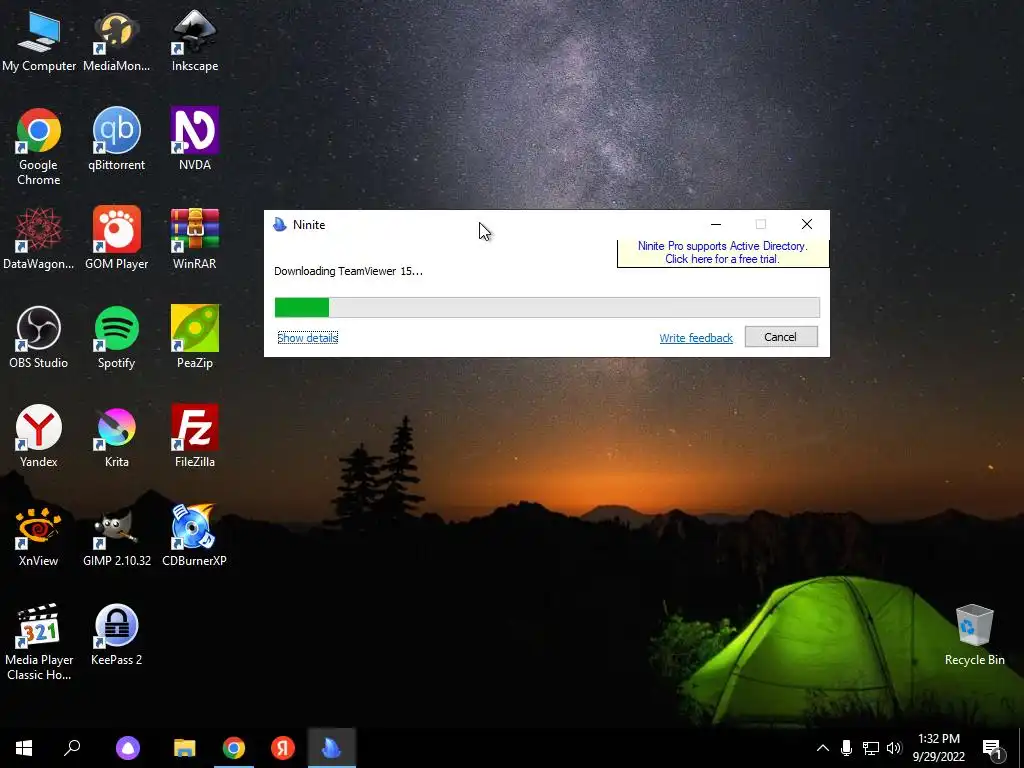Open the Windows Start menu
This screenshot has width=1024, height=768.
pos(24,748)
